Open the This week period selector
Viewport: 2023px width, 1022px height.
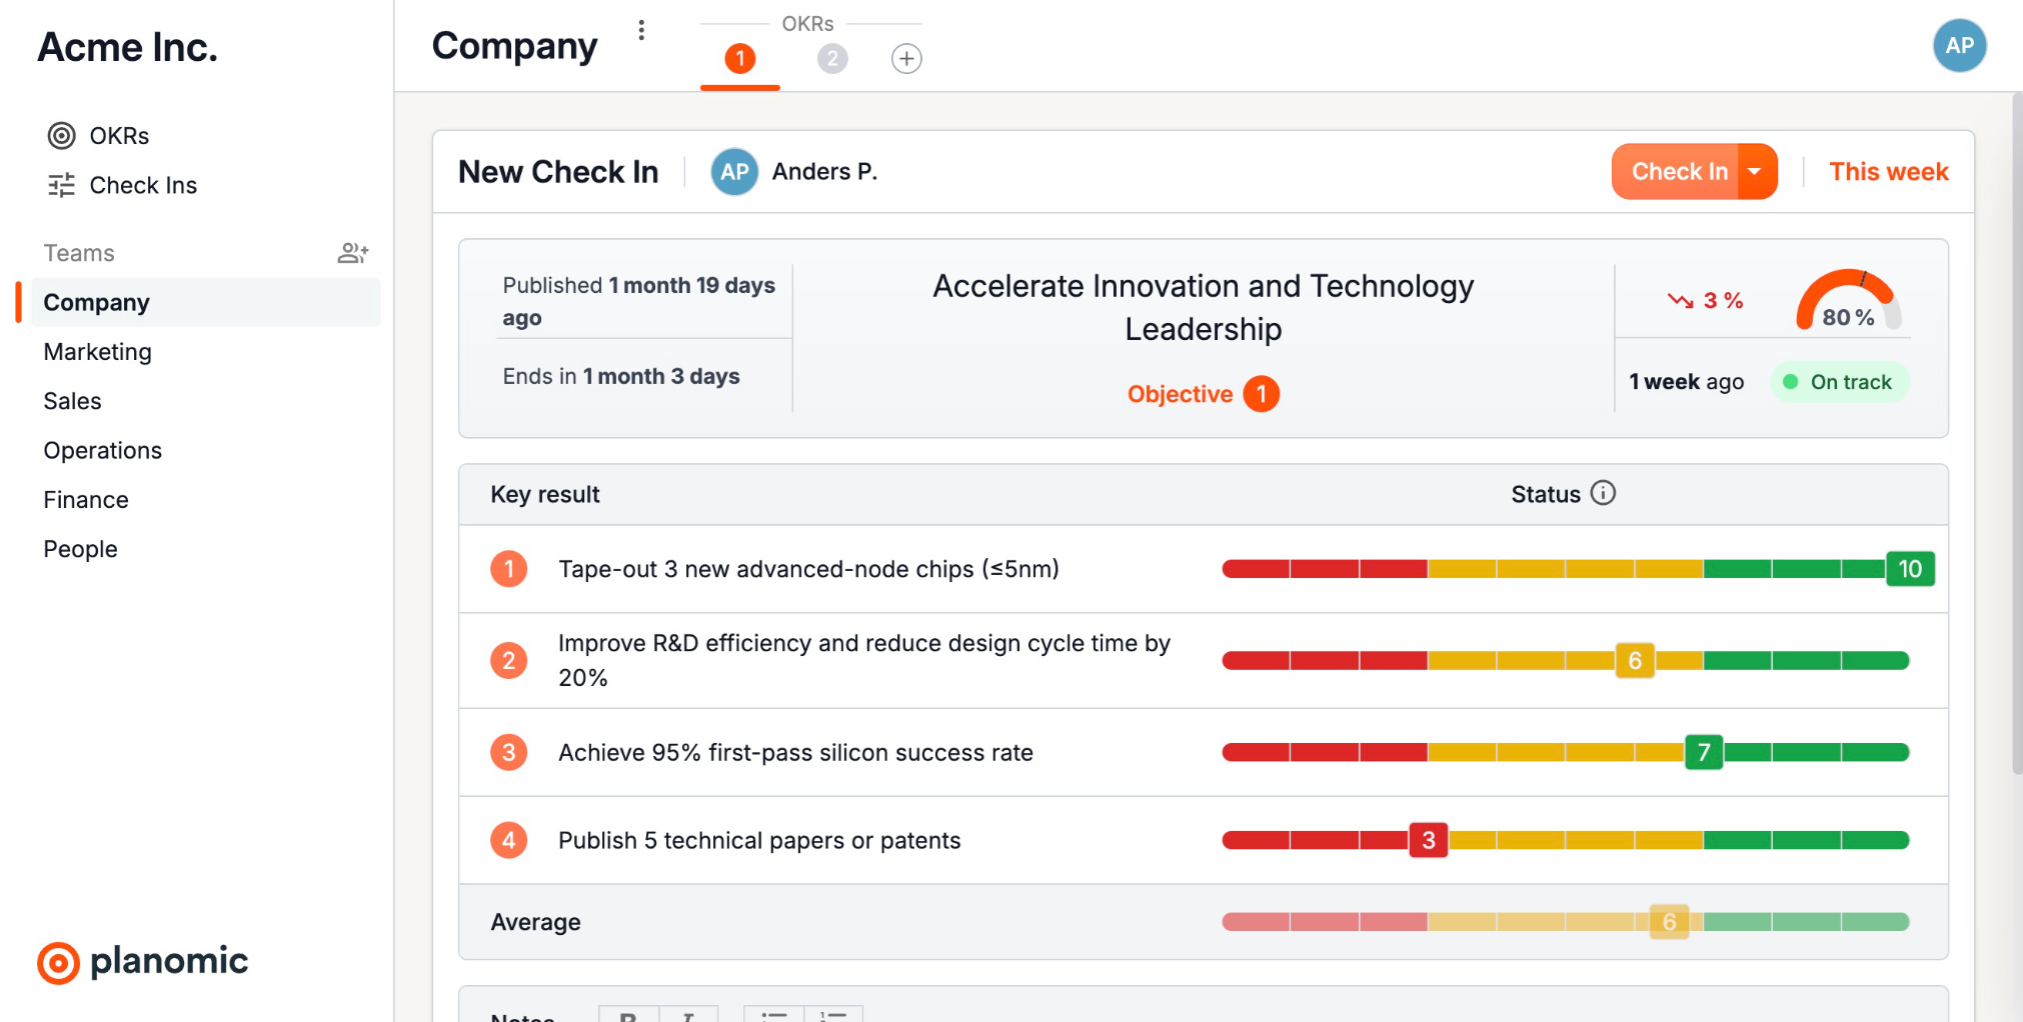click(1888, 172)
